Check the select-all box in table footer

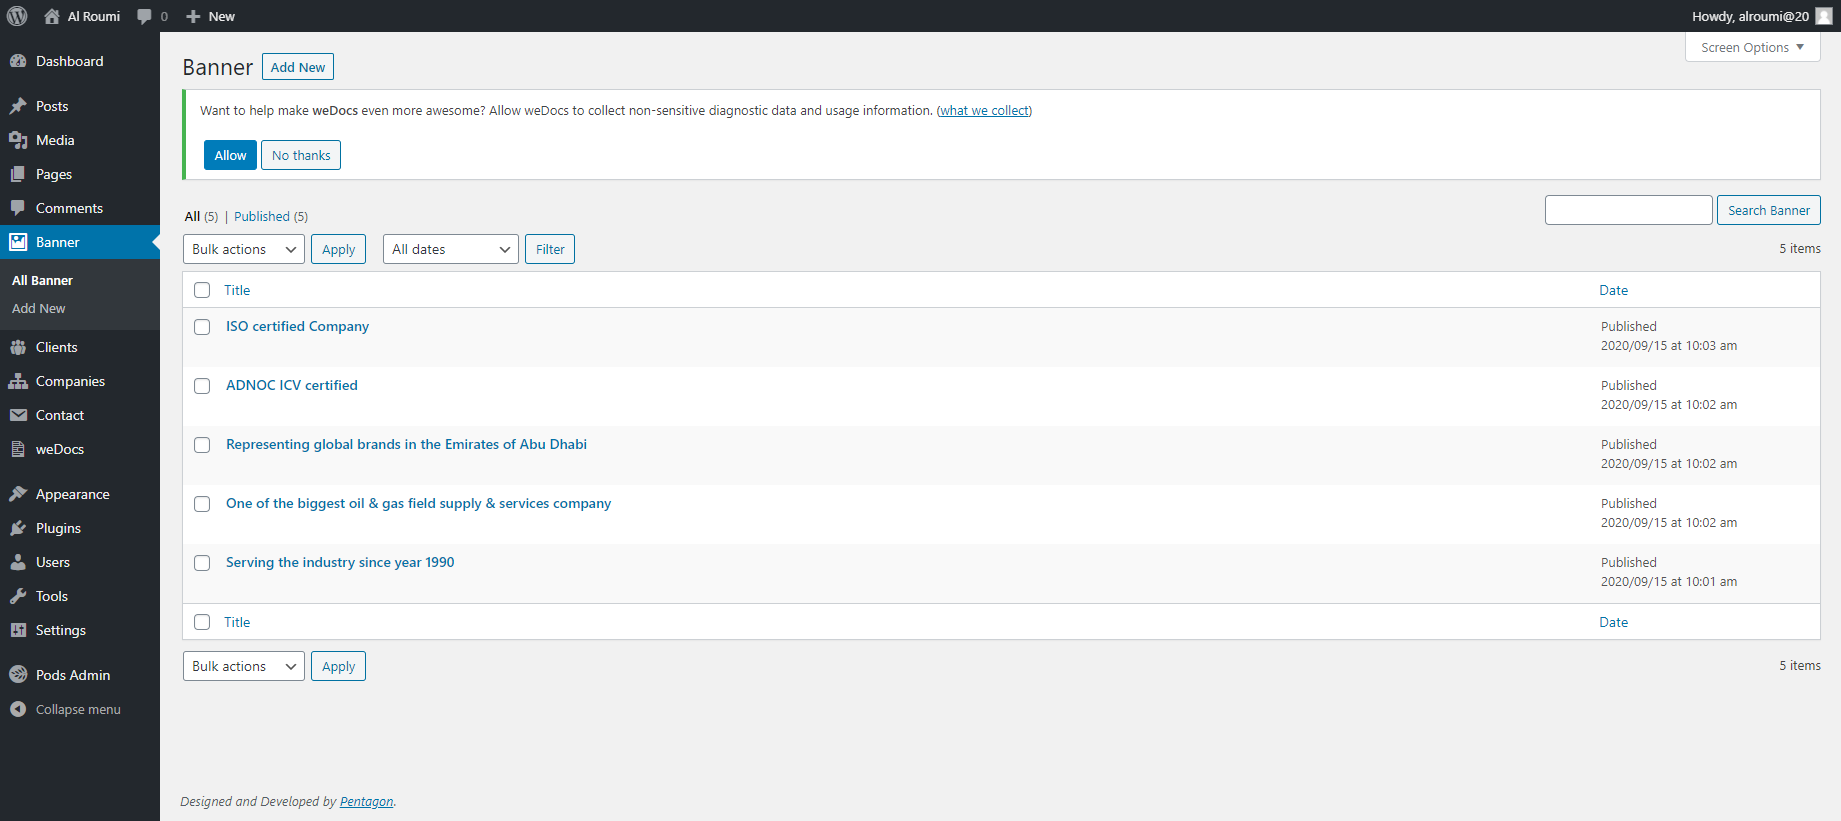point(202,622)
